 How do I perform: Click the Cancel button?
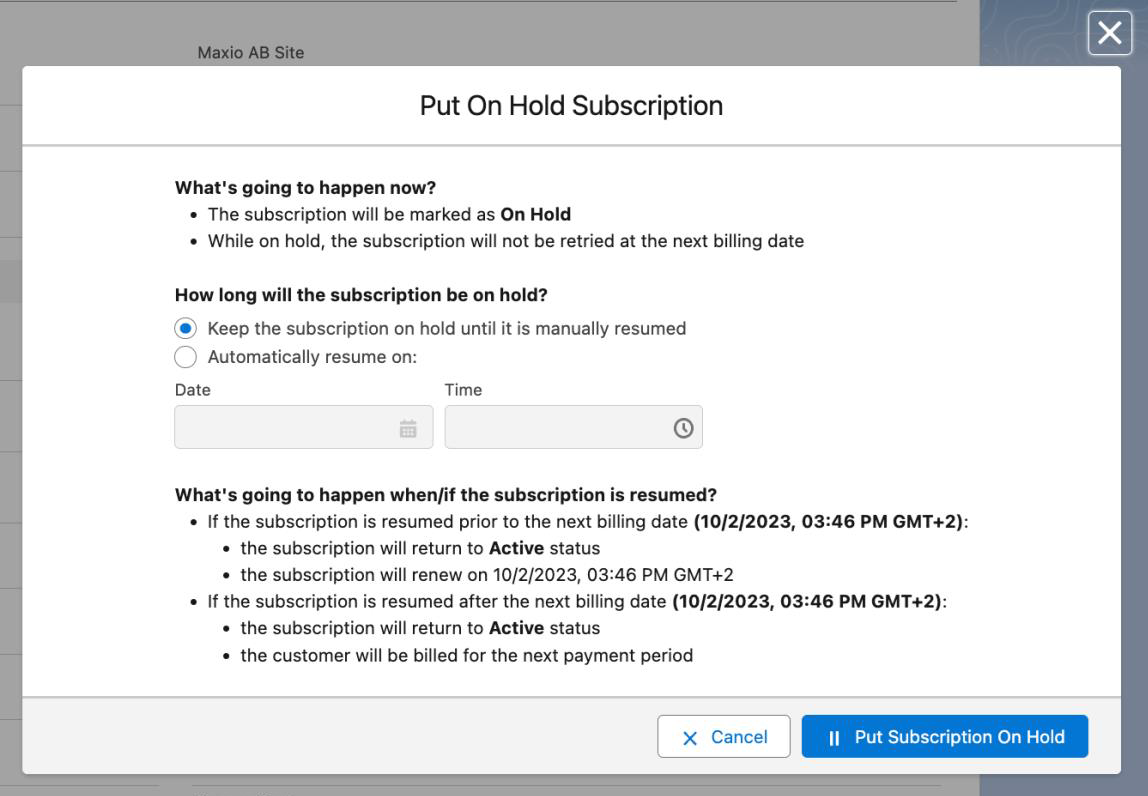click(723, 736)
